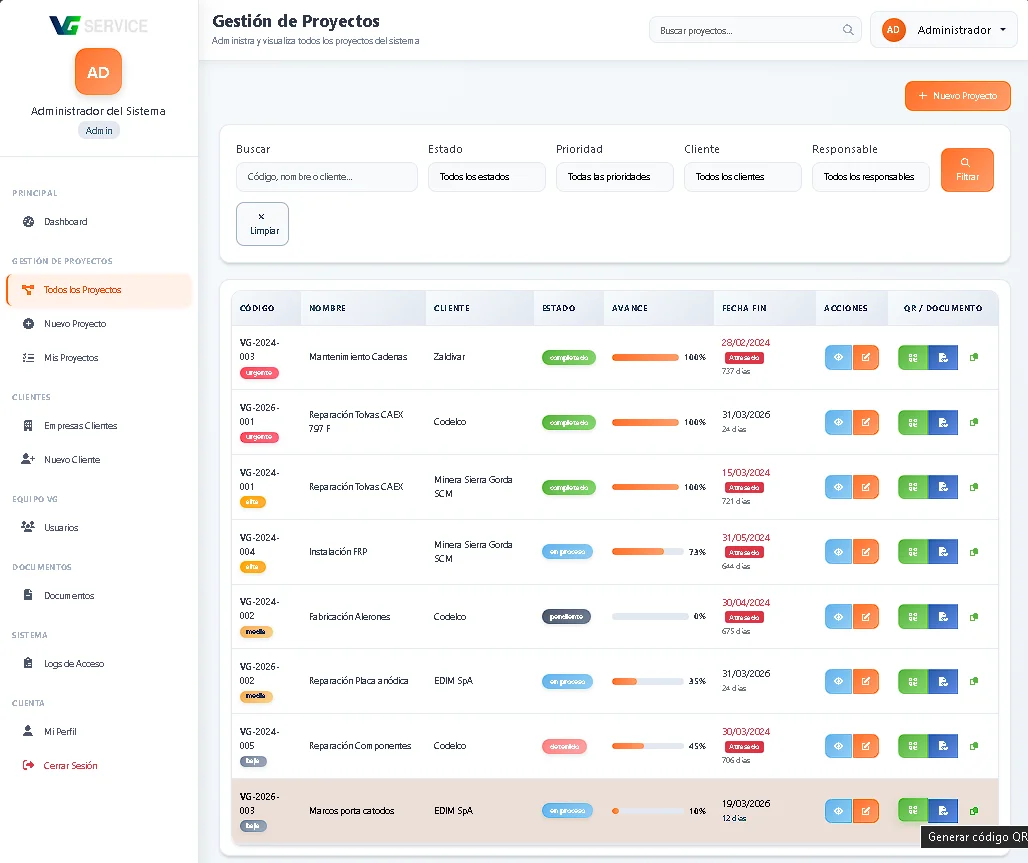The height and width of the screenshot is (863, 1028).
Task: View details of Mantenimiento Cadenas with eye icon
Action: pyautogui.click(x=838, y=358)
